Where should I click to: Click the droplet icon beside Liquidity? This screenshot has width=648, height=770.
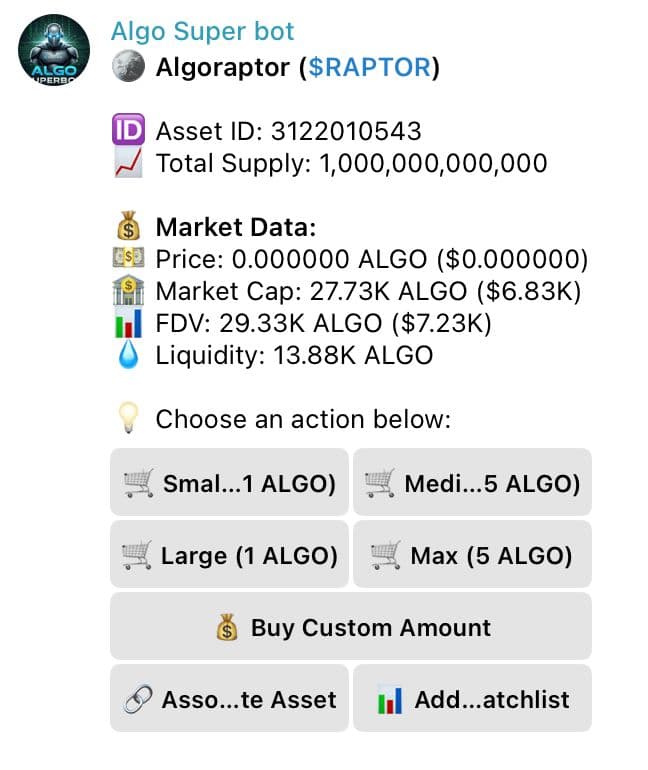tap(127, 355)
